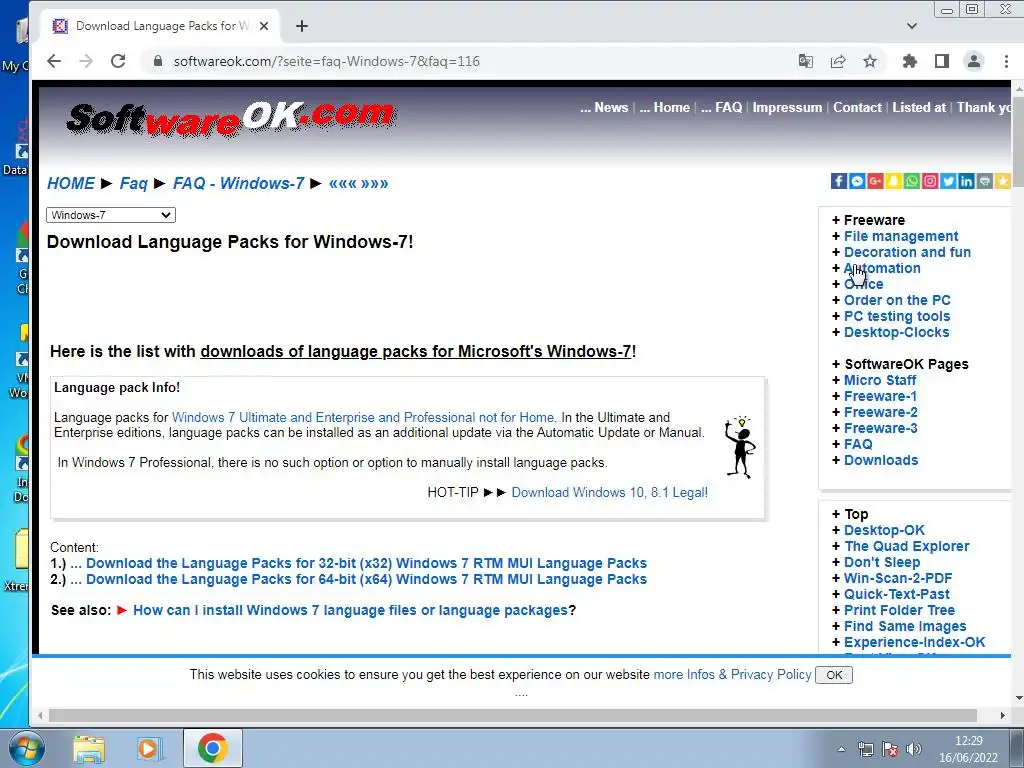Image resolution: width=1024 pixels, height=768 pixels.
Task: Open Windows Start menu
Action: [x=26, y=748]
